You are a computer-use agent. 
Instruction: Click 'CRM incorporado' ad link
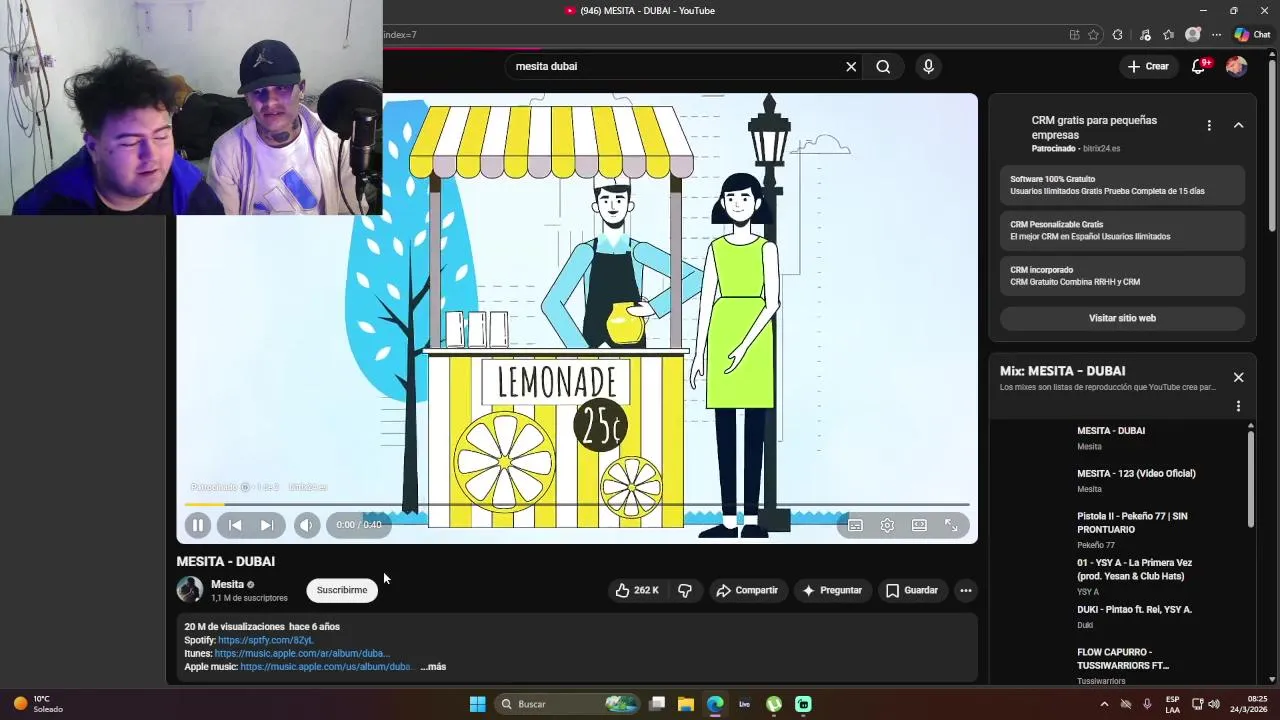tap(1122, 276)
